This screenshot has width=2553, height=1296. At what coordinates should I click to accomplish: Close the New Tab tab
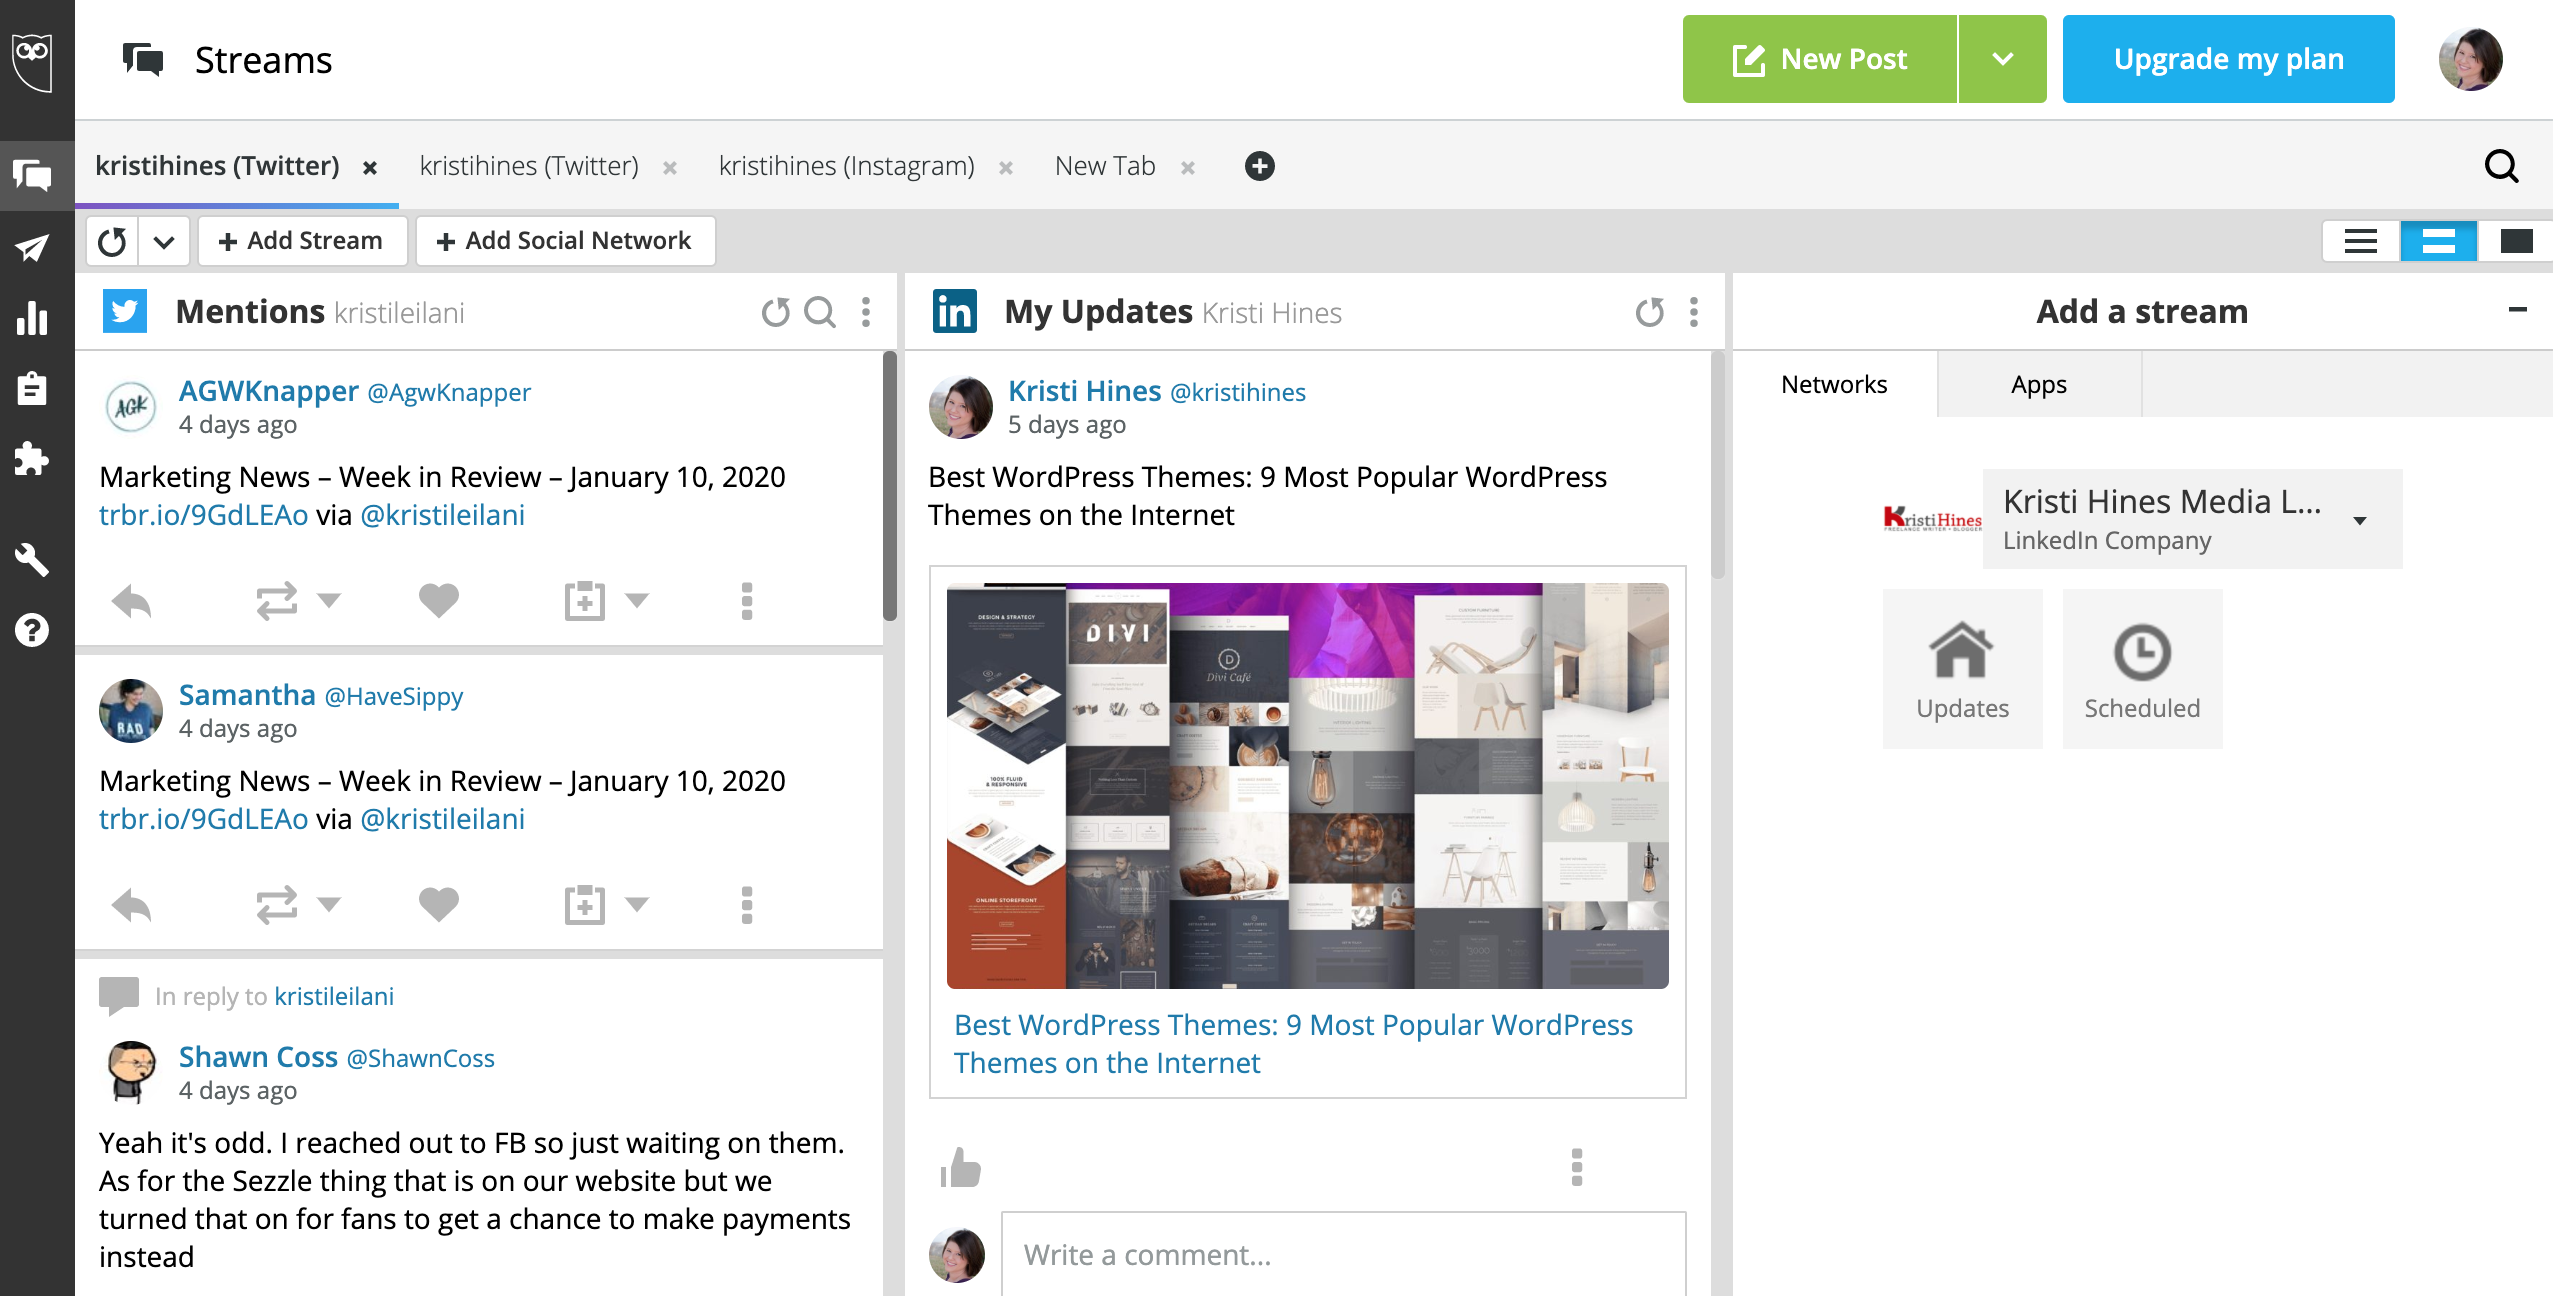click(1188, 168)
